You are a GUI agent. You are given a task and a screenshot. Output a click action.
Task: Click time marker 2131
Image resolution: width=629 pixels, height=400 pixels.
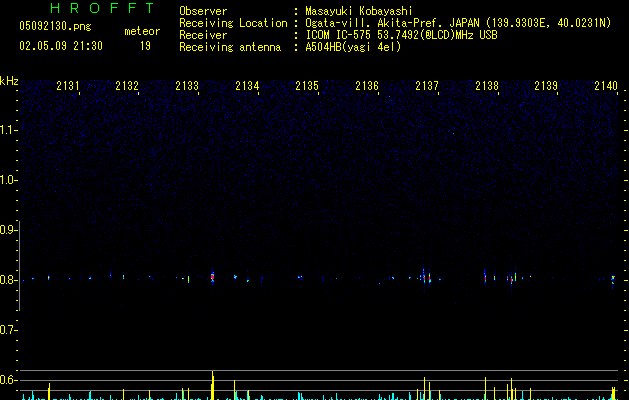tap(68, 86)
